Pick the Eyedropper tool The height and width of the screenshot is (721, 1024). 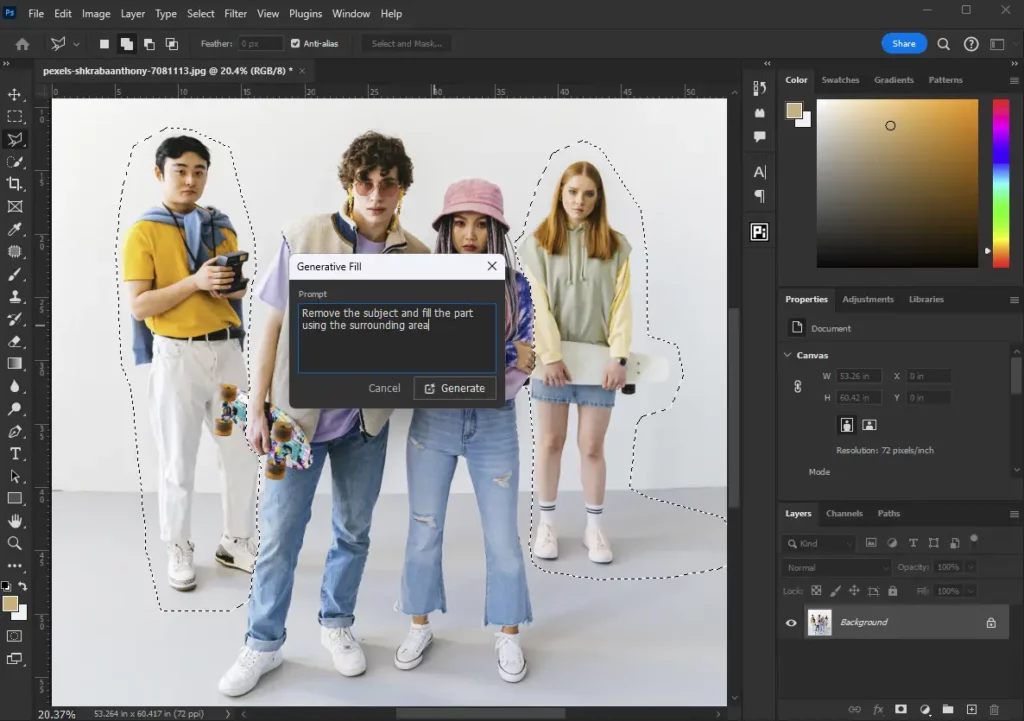(15, 230)
